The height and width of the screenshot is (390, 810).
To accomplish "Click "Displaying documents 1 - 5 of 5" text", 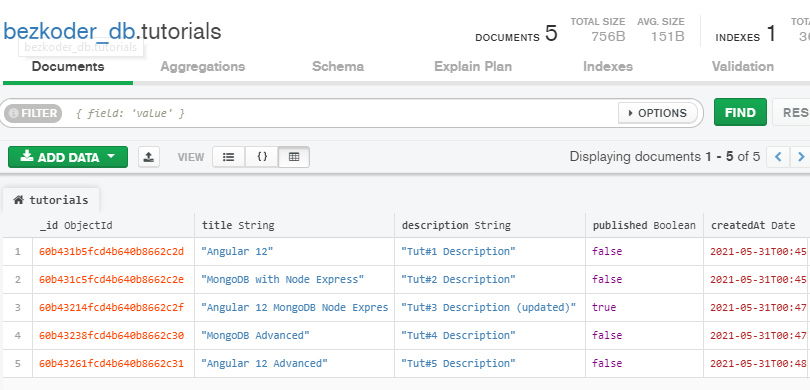I will [664, 157].
